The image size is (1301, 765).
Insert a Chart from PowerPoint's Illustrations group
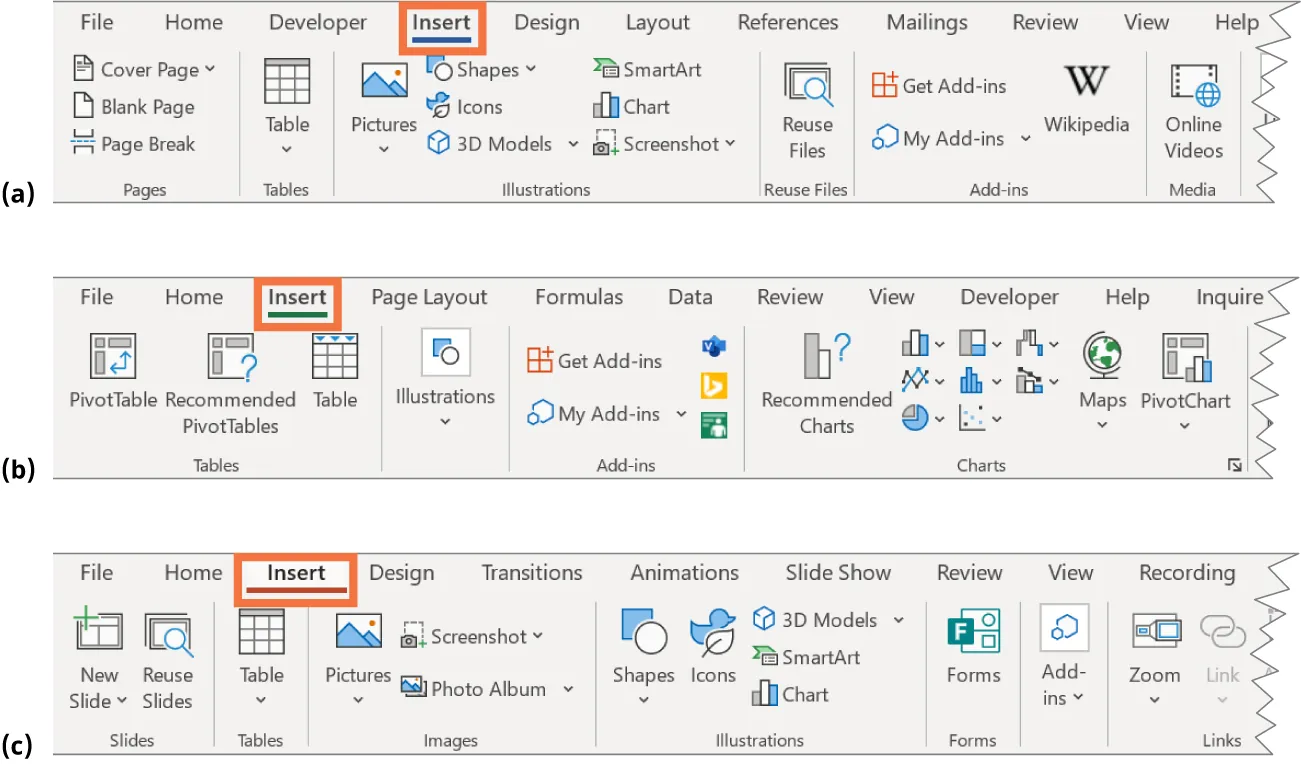pos(789,694)
